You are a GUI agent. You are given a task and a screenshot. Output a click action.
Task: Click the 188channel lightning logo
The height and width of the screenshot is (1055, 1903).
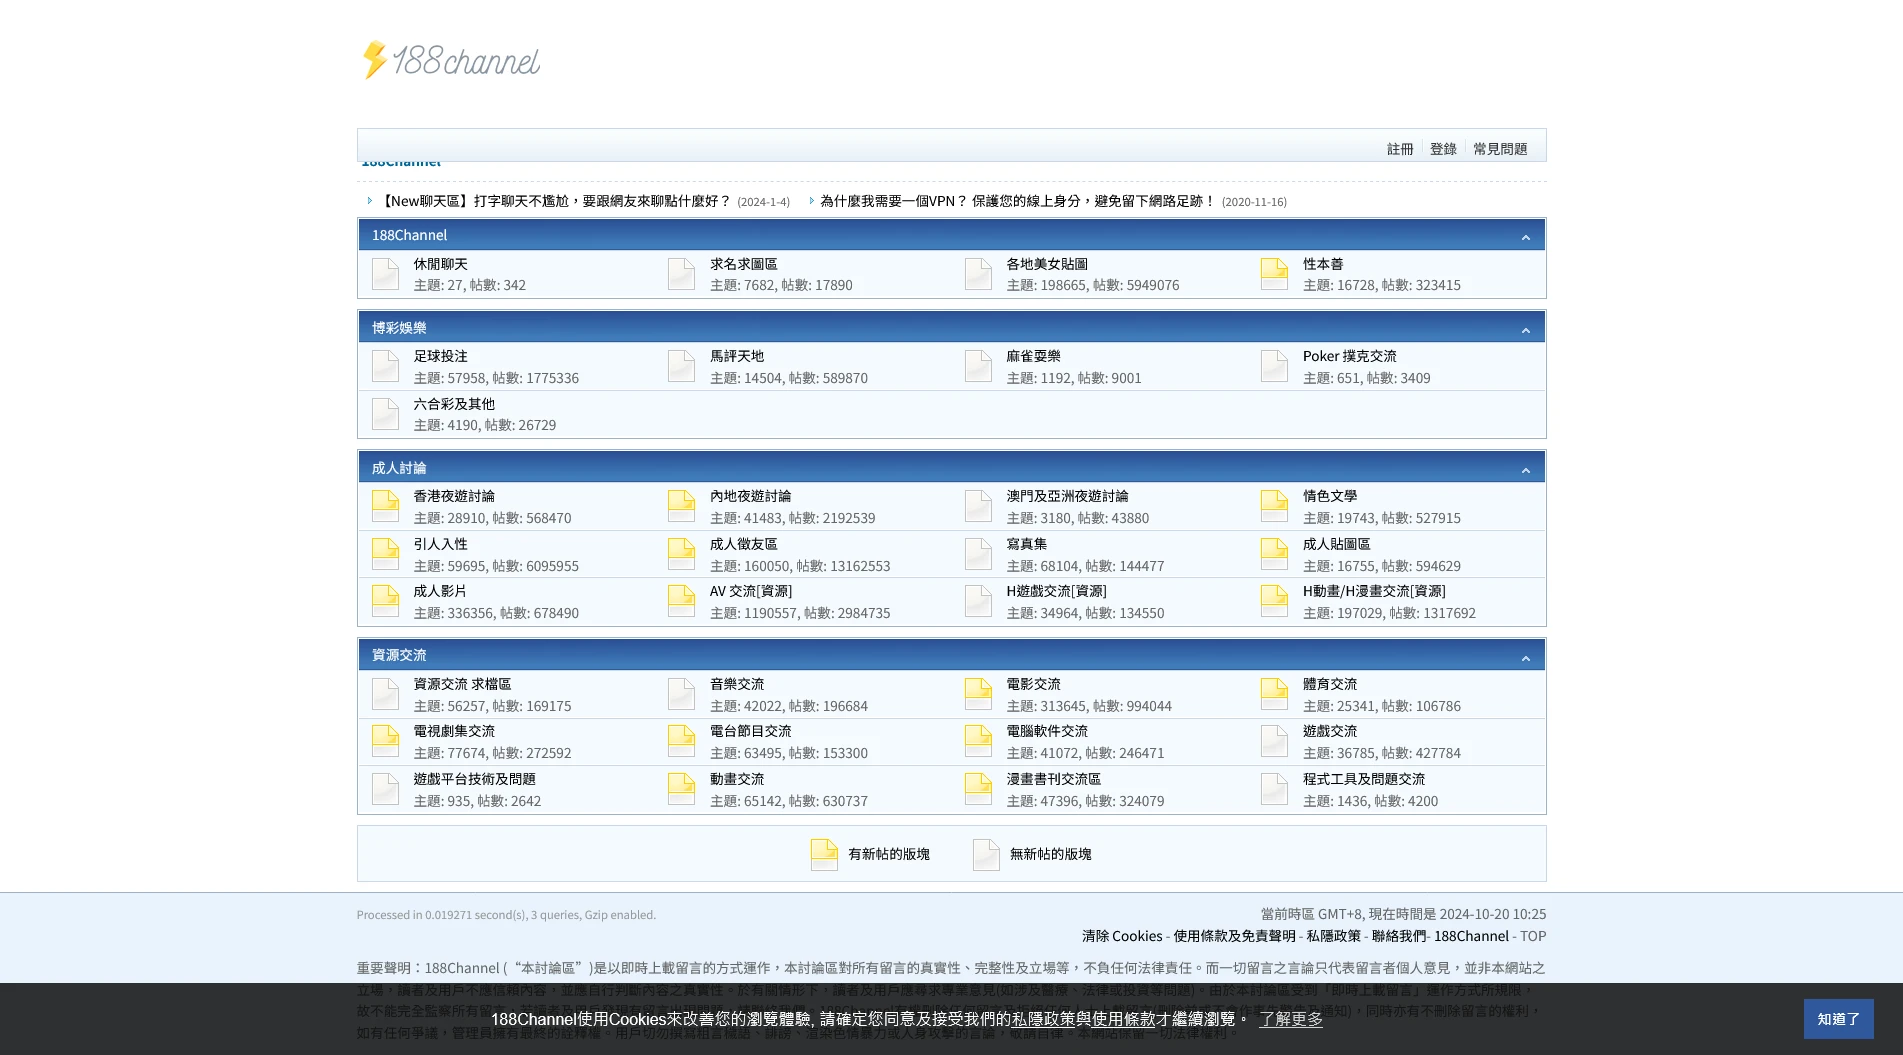(449, 60)
